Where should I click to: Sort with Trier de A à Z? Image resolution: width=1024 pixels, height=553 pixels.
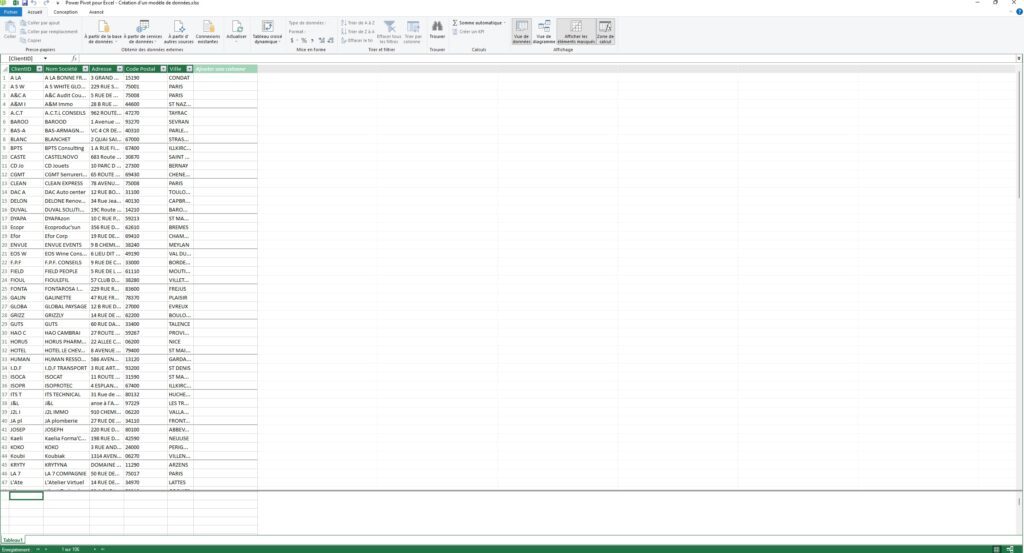point(358,23)
